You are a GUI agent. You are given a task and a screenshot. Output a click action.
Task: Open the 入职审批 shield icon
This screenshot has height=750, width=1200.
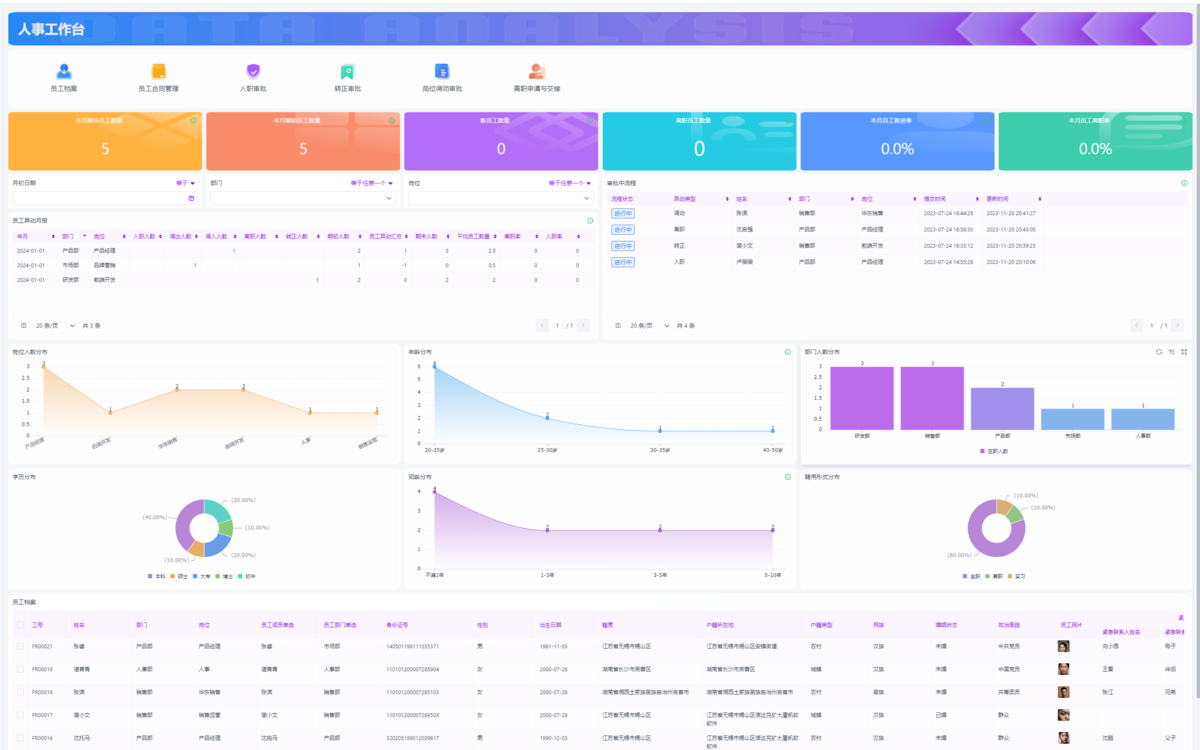coord(253,71)
